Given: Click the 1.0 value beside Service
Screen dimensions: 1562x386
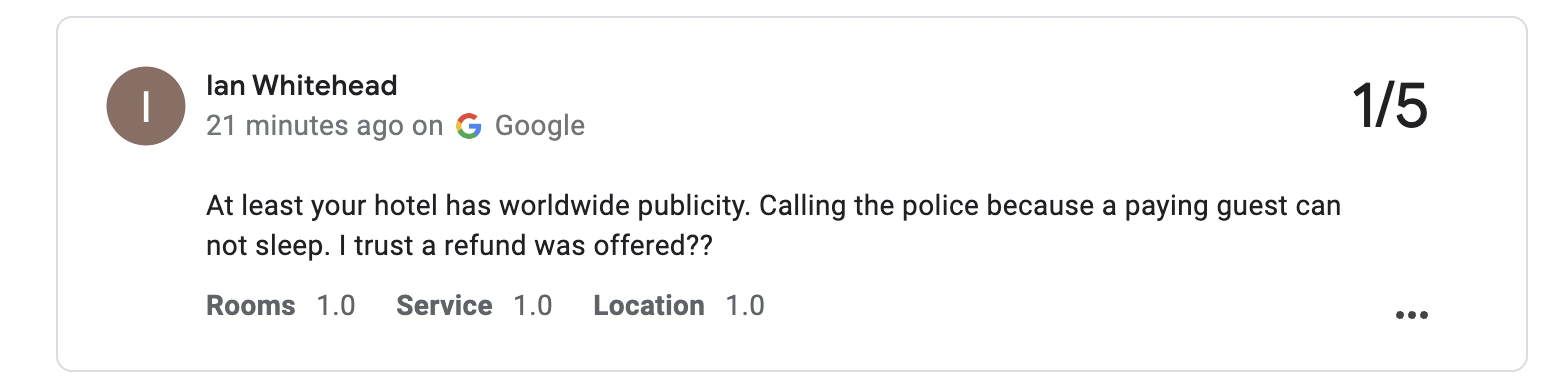Looking at the screenshot, I should coord(533,305).
